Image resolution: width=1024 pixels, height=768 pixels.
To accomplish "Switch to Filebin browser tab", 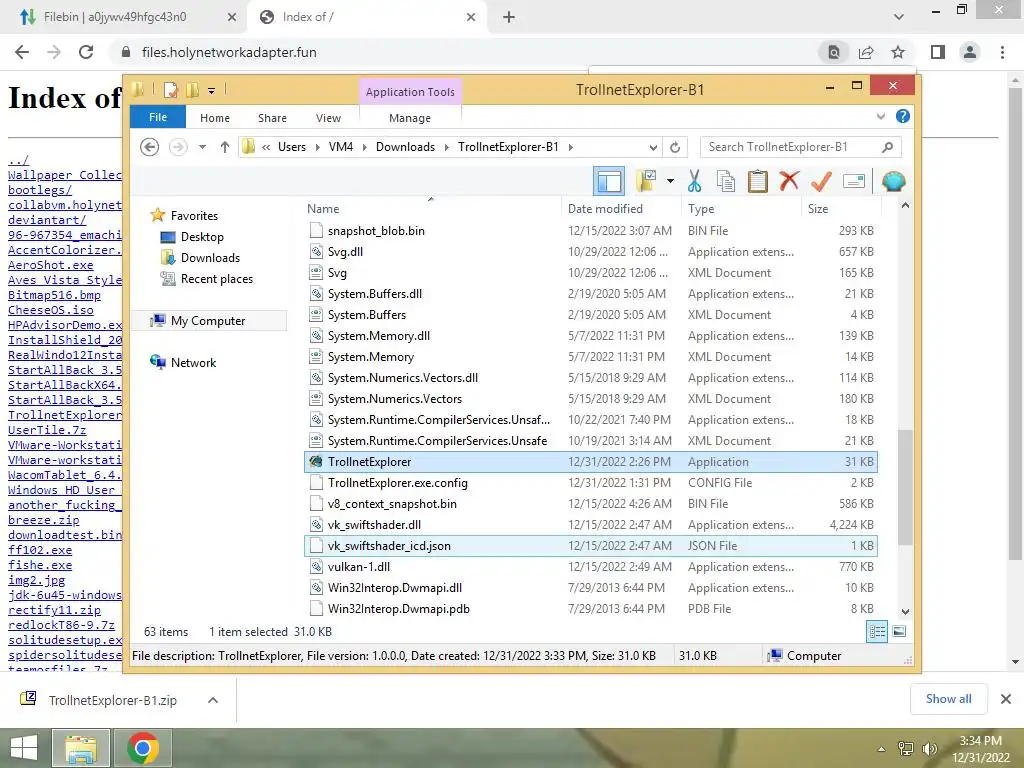I will (x=125, y=17).
